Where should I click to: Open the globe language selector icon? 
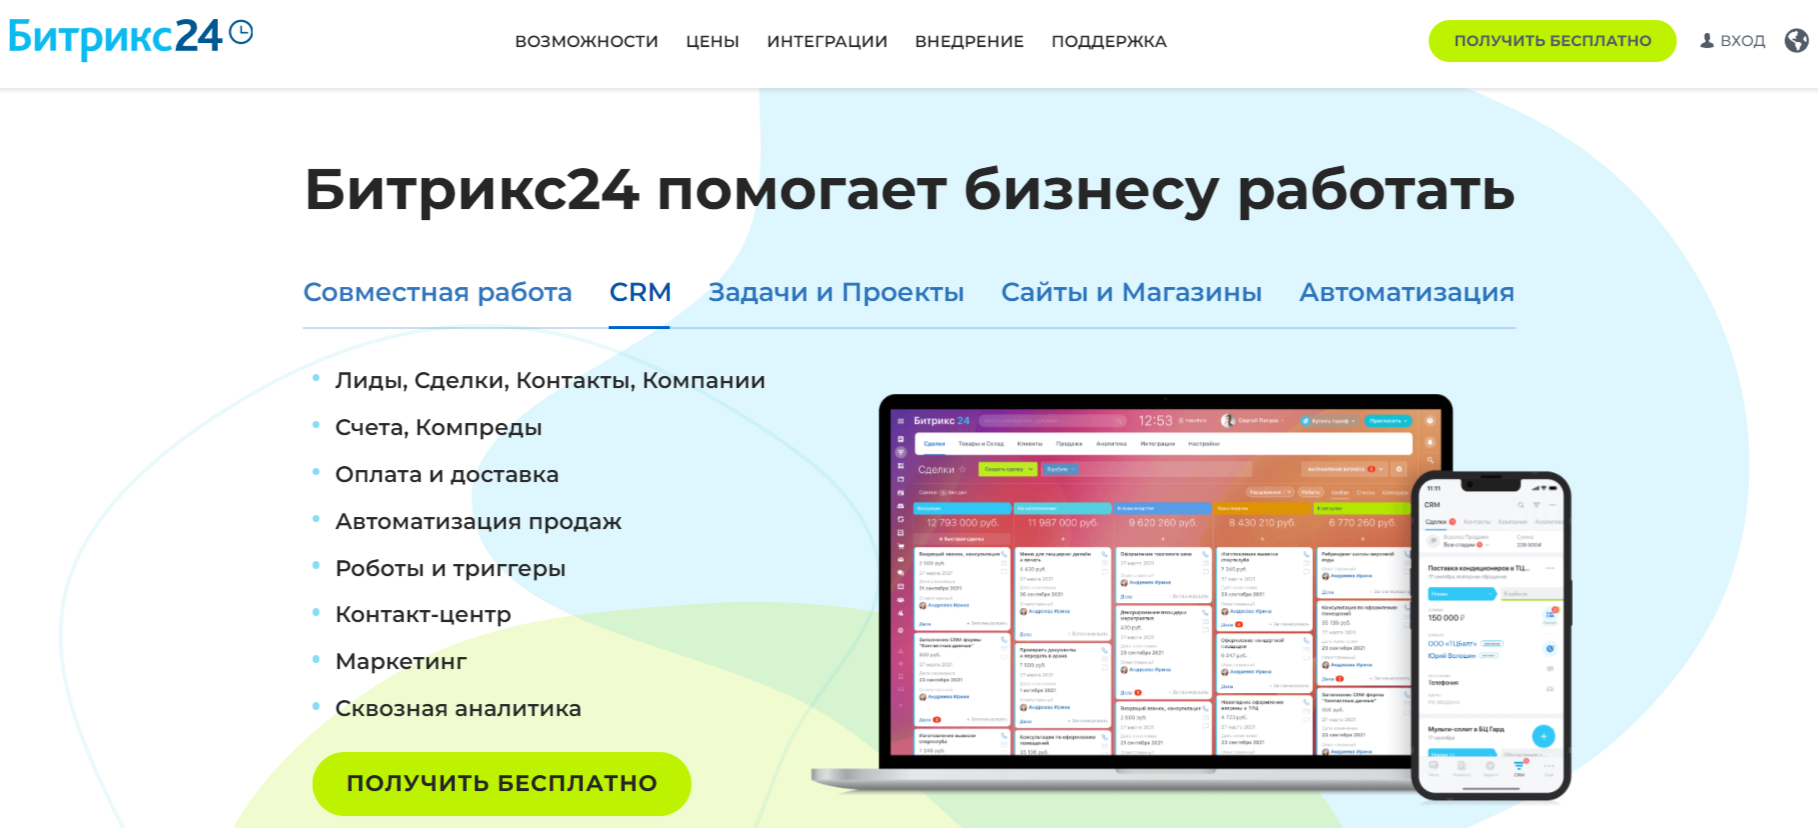pyautogui.click(x=1796, y=41)
